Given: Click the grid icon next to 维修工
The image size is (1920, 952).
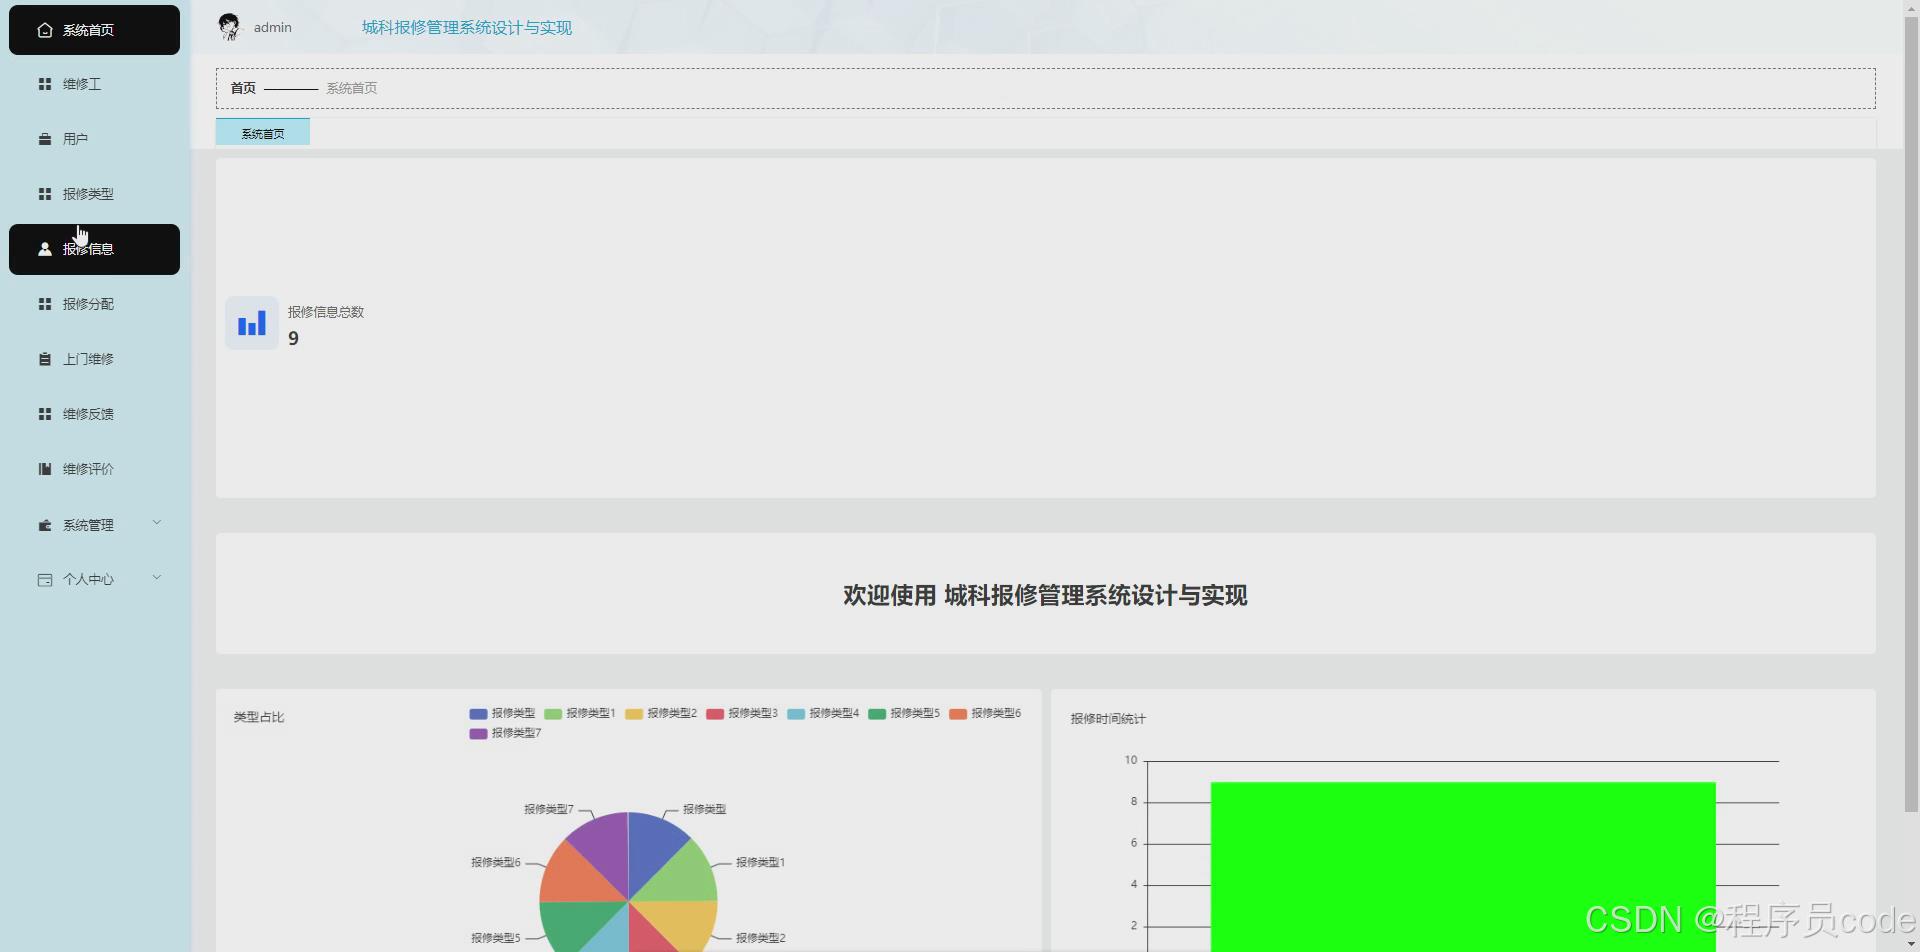Looking at the screenshot, I should pyautogui.click(x=45, y=84).
